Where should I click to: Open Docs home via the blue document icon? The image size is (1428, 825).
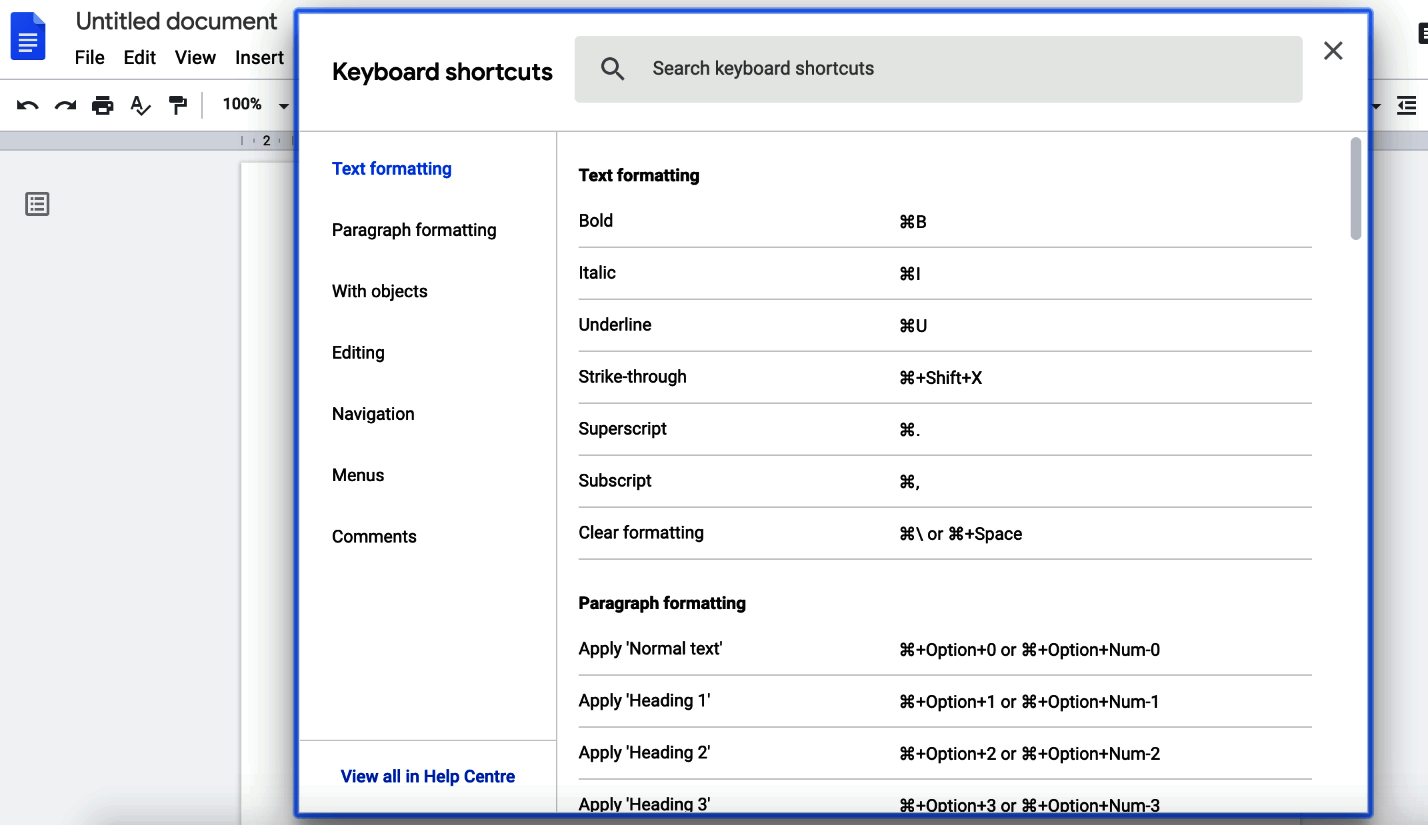28,36
